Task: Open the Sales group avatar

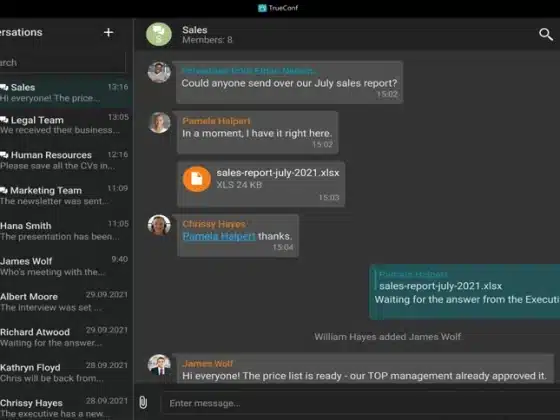Action: [159, 34]
